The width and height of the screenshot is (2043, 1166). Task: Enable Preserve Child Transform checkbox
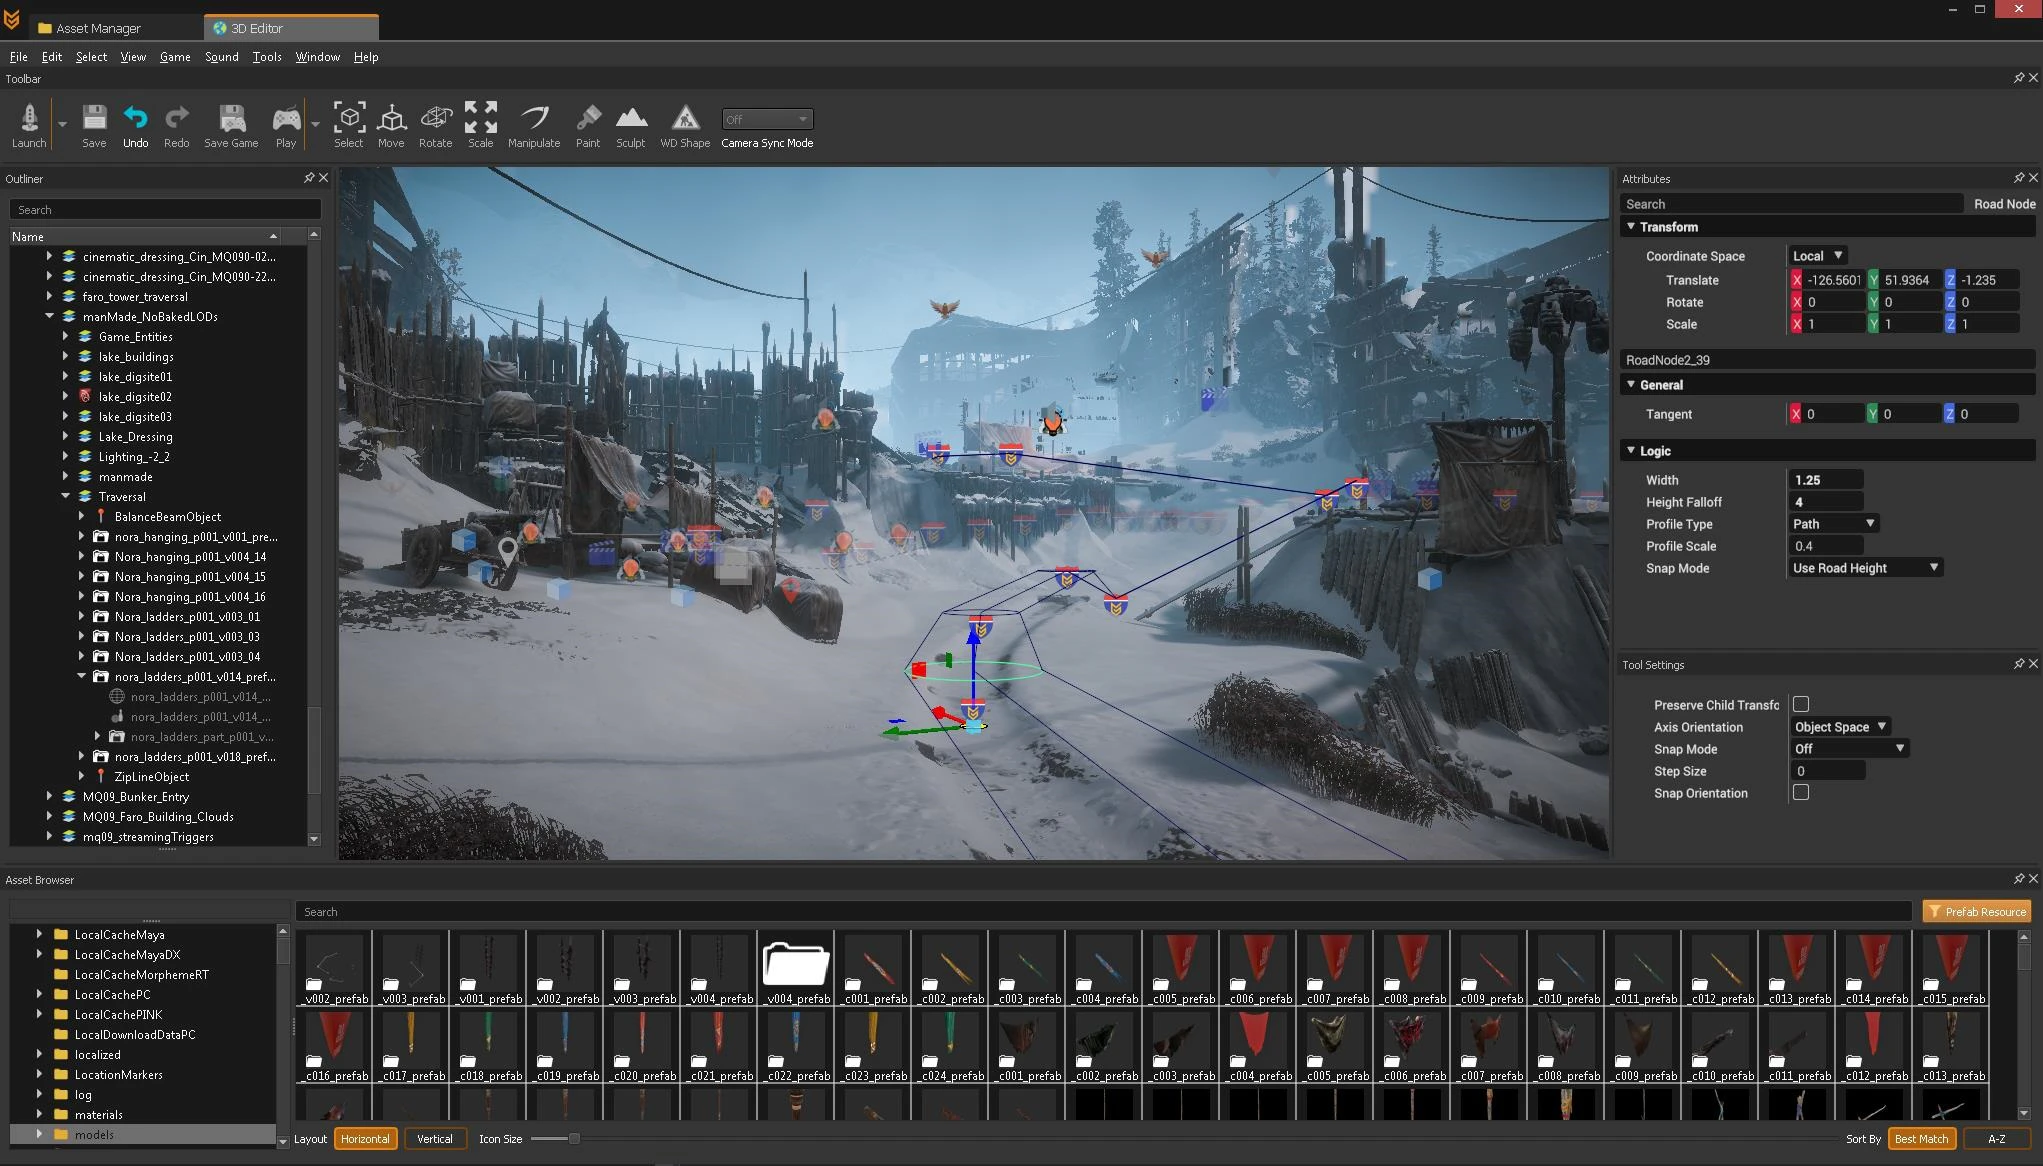pyautogui.click(x=1801, y=705)
